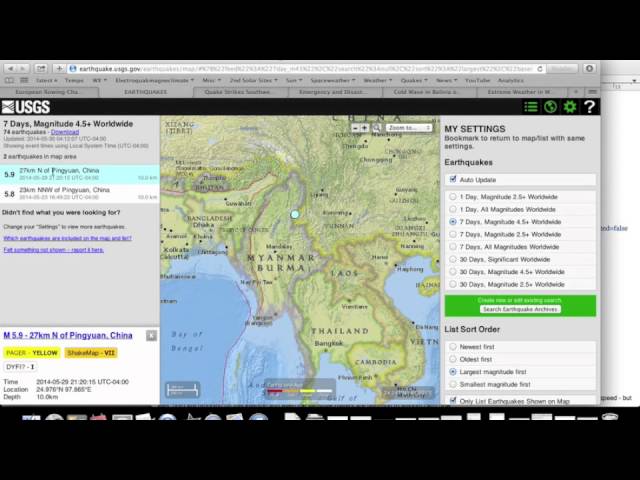Show bookmarks with the open-book icon

[x=9, y=80]
